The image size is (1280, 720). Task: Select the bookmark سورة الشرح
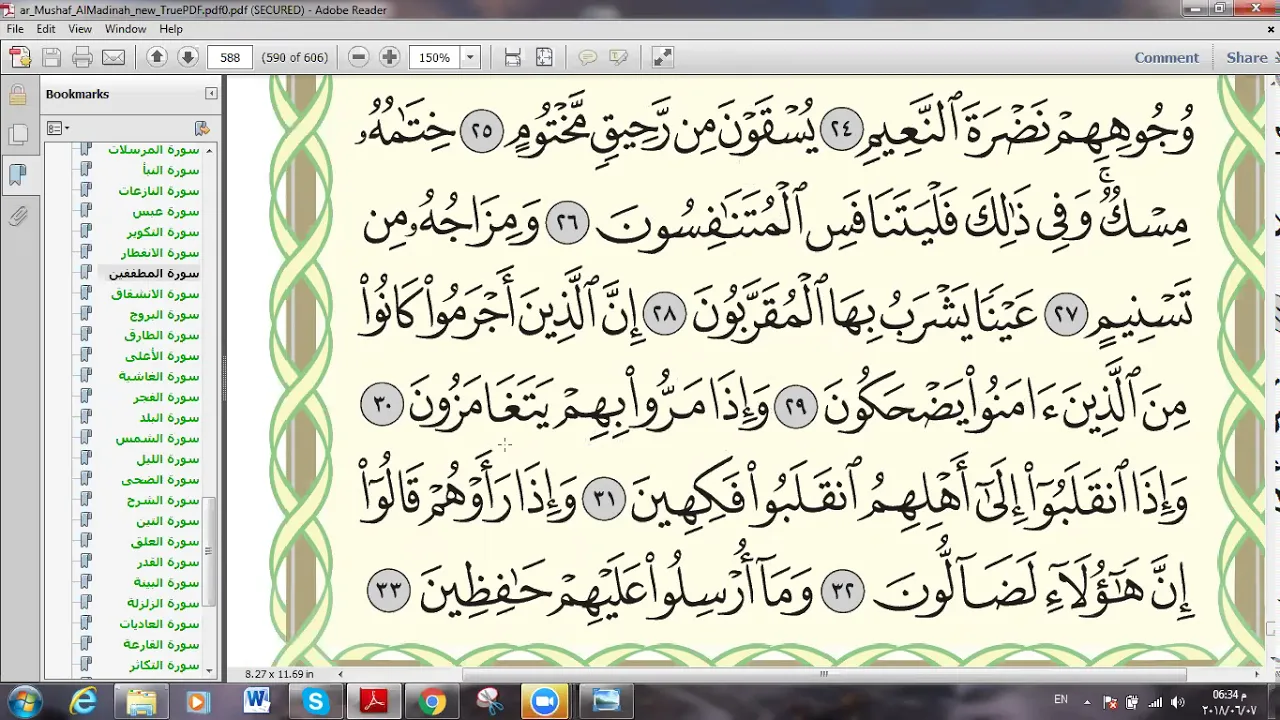coord(164,500)
